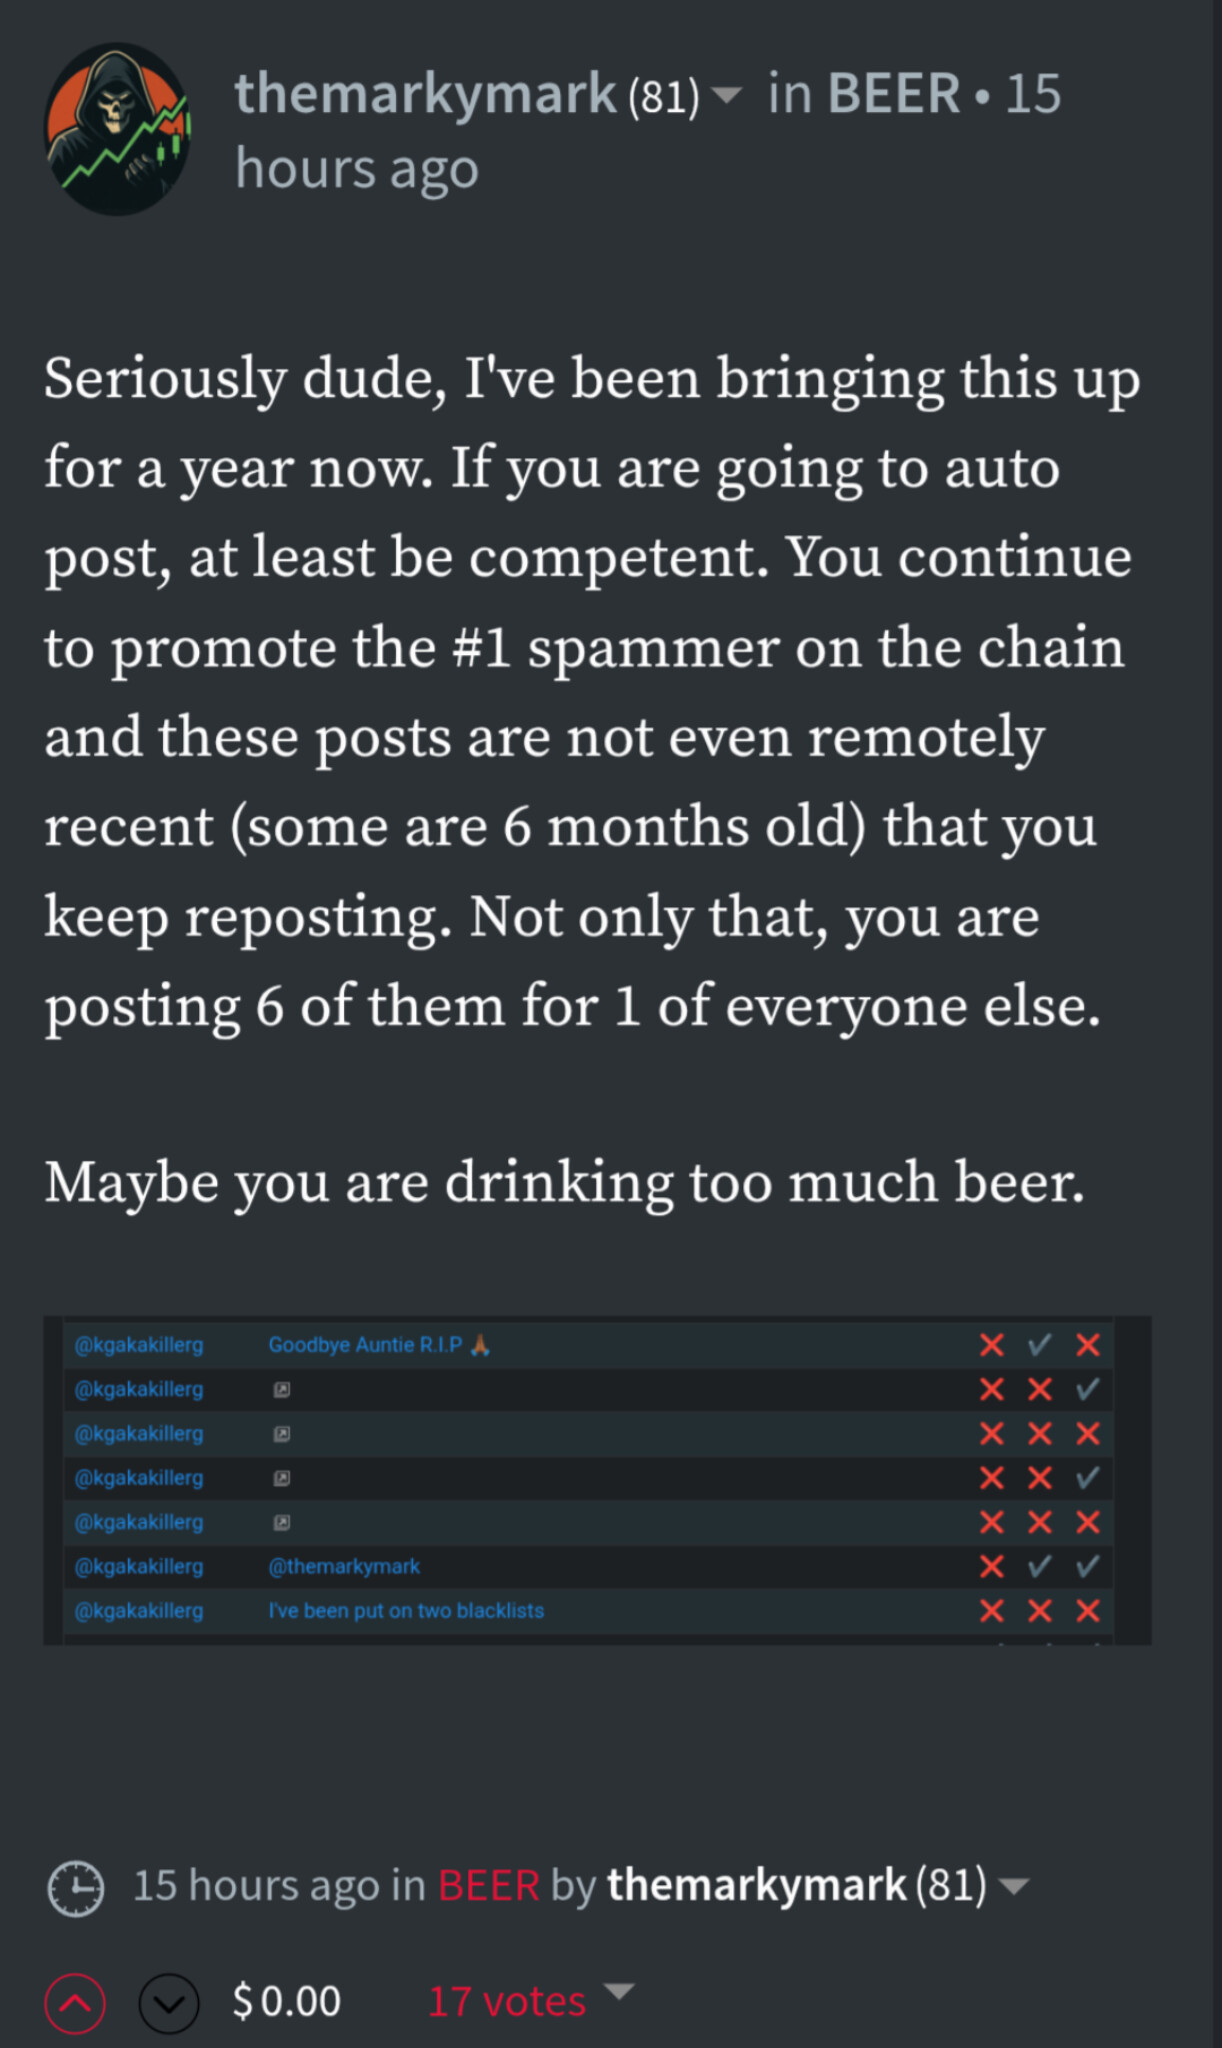Select the red BEER tag in the footer

pos(488,1886)
